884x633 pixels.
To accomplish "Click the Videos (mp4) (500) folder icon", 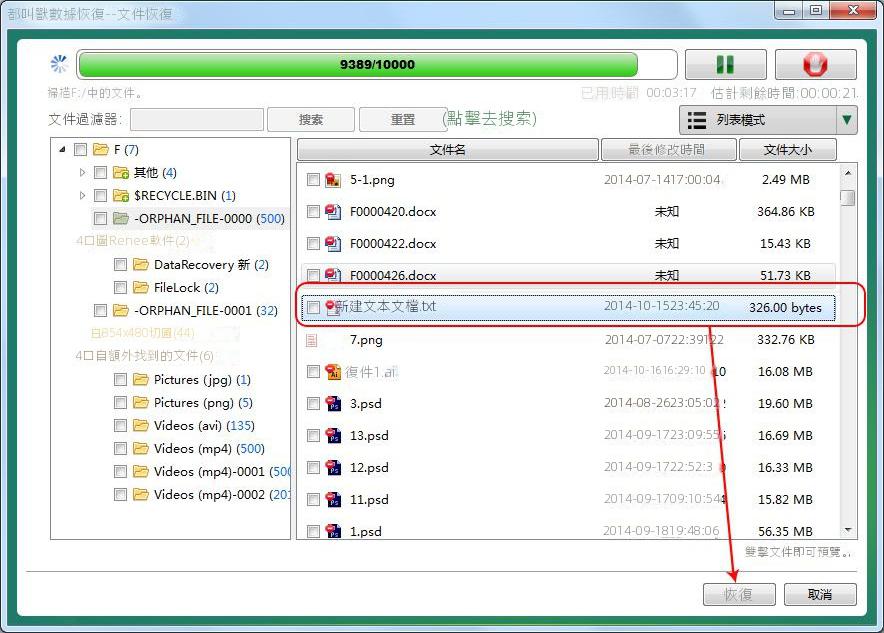I will tap(140, 449).
